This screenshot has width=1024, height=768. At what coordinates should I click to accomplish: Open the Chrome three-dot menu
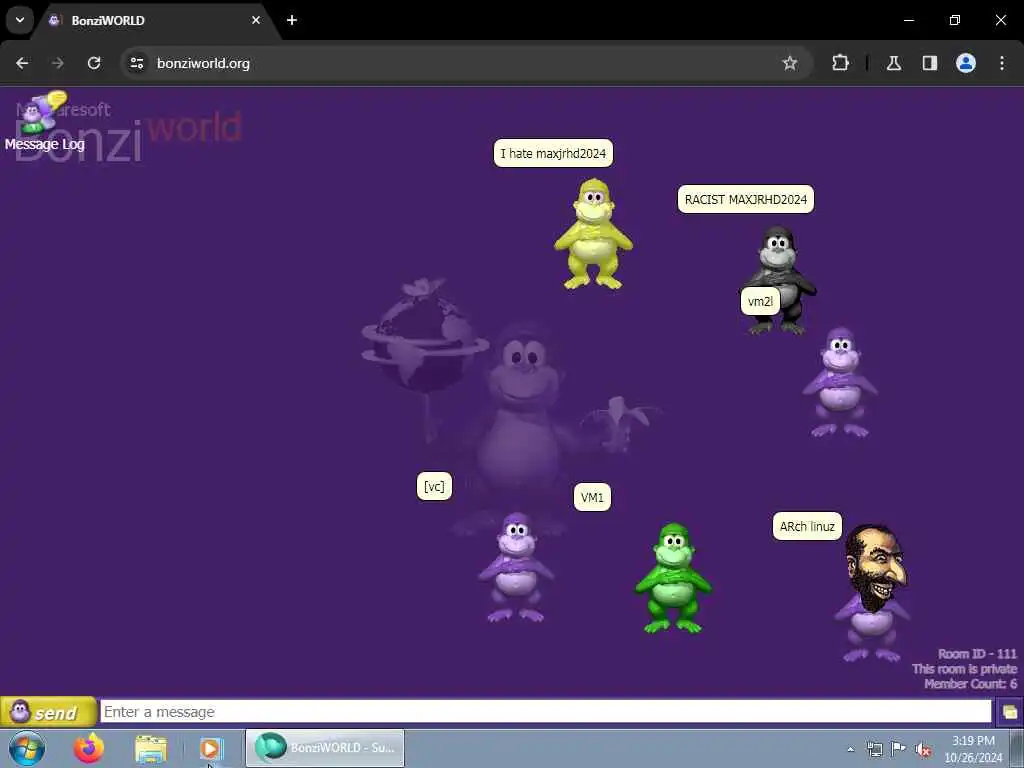1002,63
